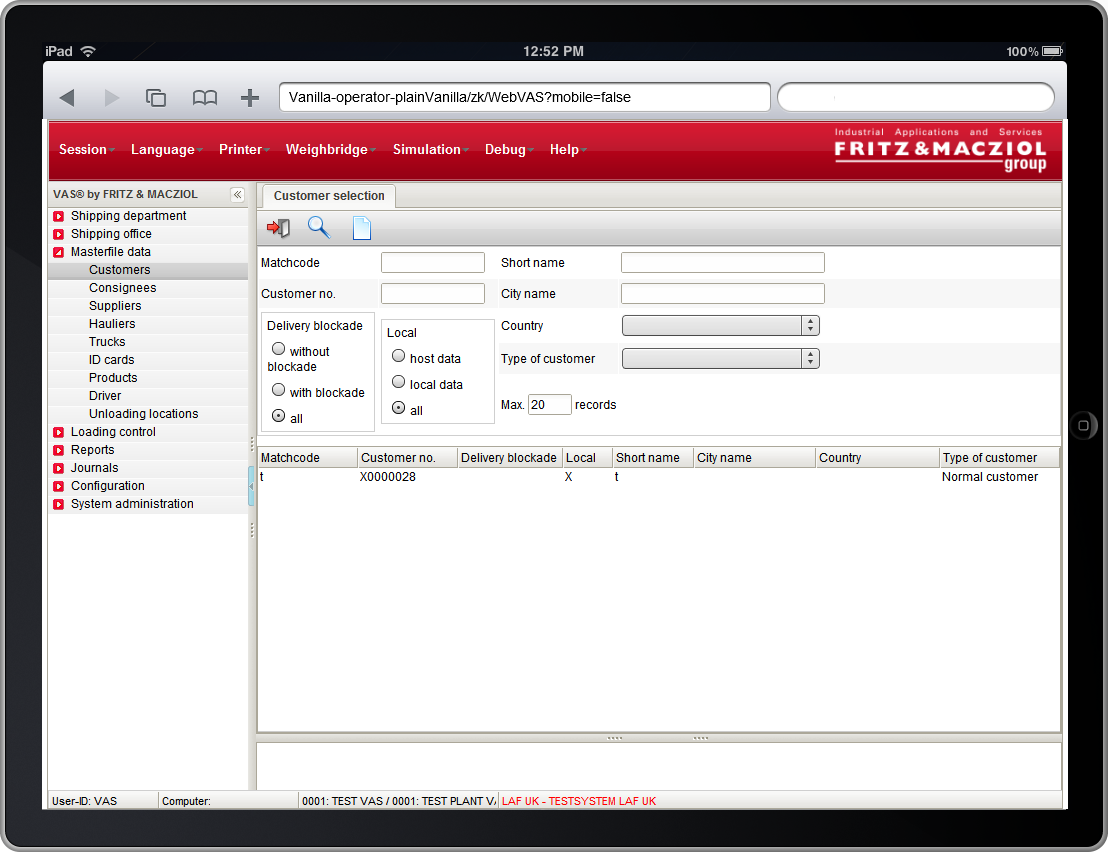Open the browser bookmarks book icon
This screenshot has width=1108, height=852.
coord(205,97)
